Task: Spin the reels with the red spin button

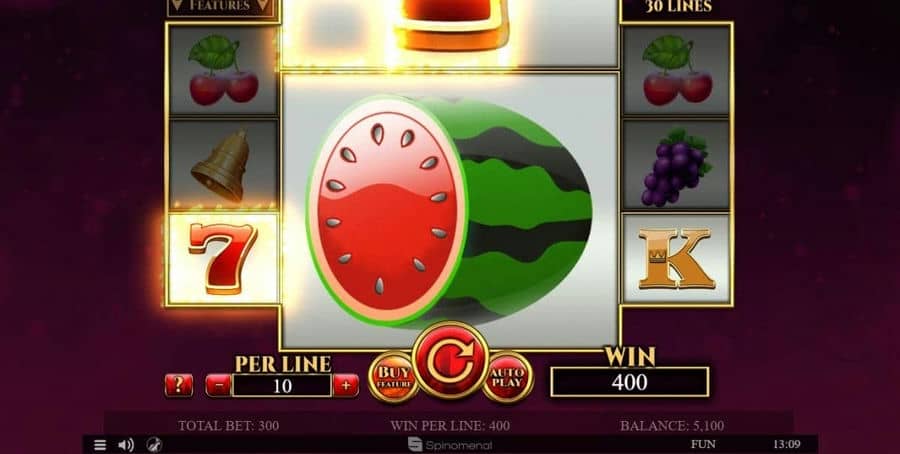Action: pyautogui.click(x=451, y=360)
